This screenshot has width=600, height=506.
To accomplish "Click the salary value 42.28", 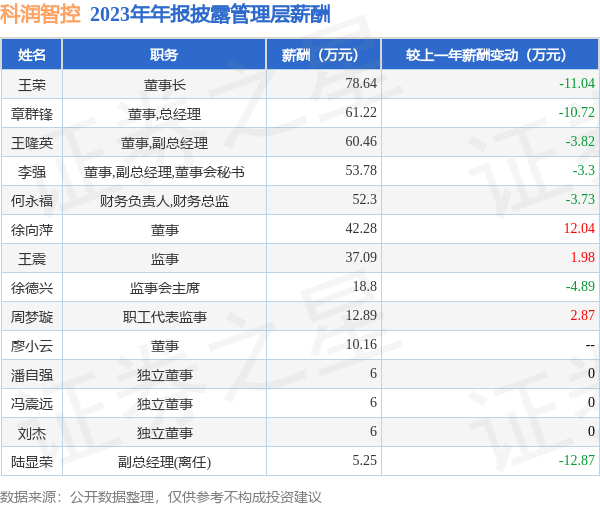I will coord(361,229).
